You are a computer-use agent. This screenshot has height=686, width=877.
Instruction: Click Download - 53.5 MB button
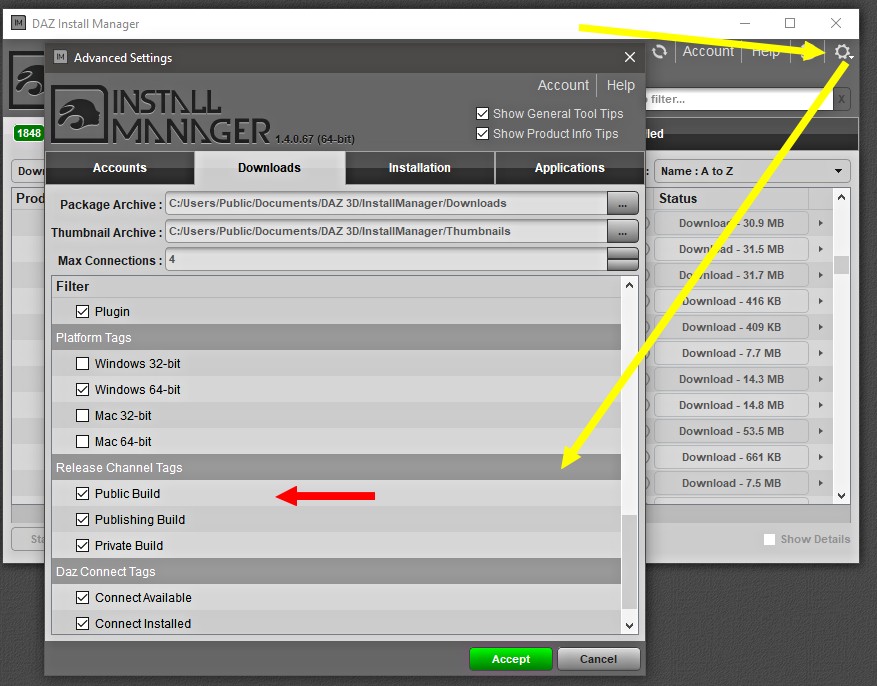click(731, 431)
